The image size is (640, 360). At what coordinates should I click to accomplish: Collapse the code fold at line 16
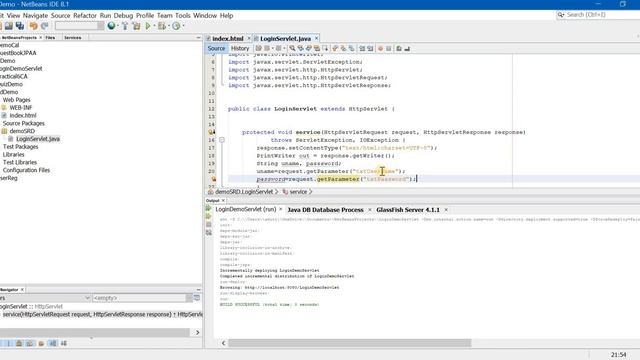pos(222,140)
